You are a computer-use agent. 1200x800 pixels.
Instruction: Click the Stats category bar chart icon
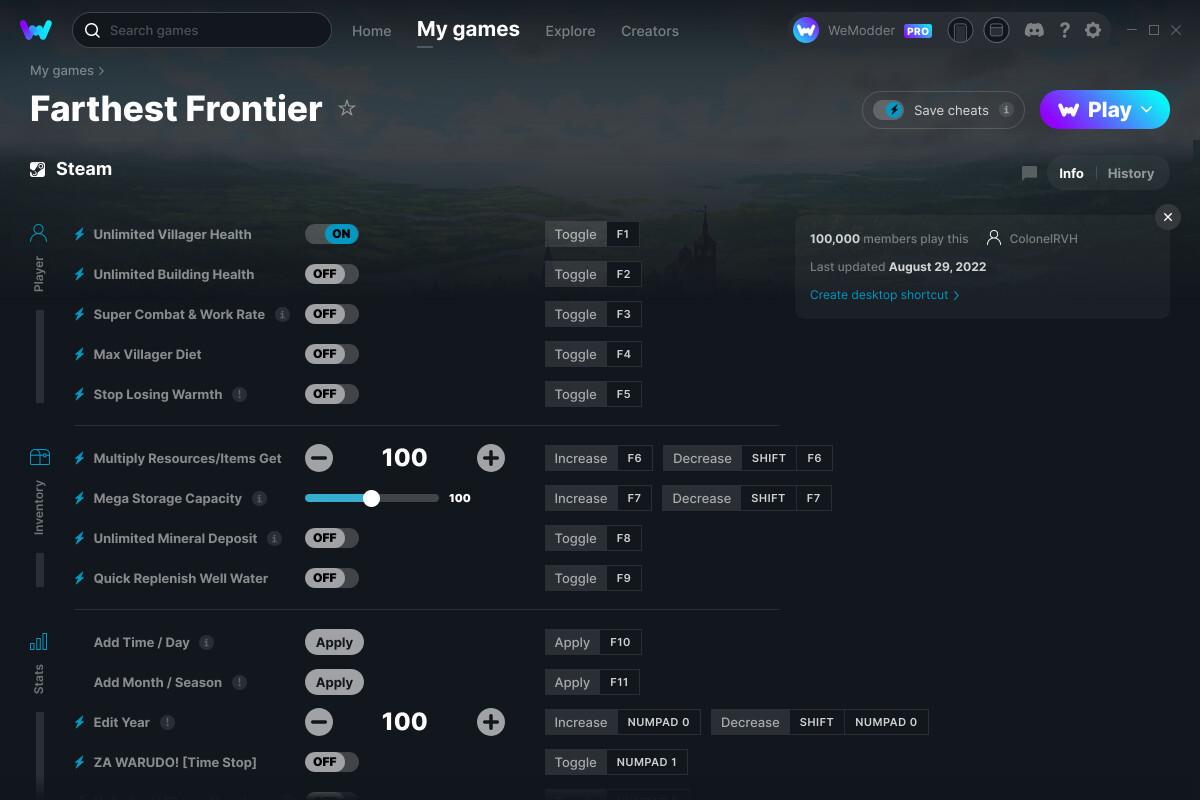(39, 642)
